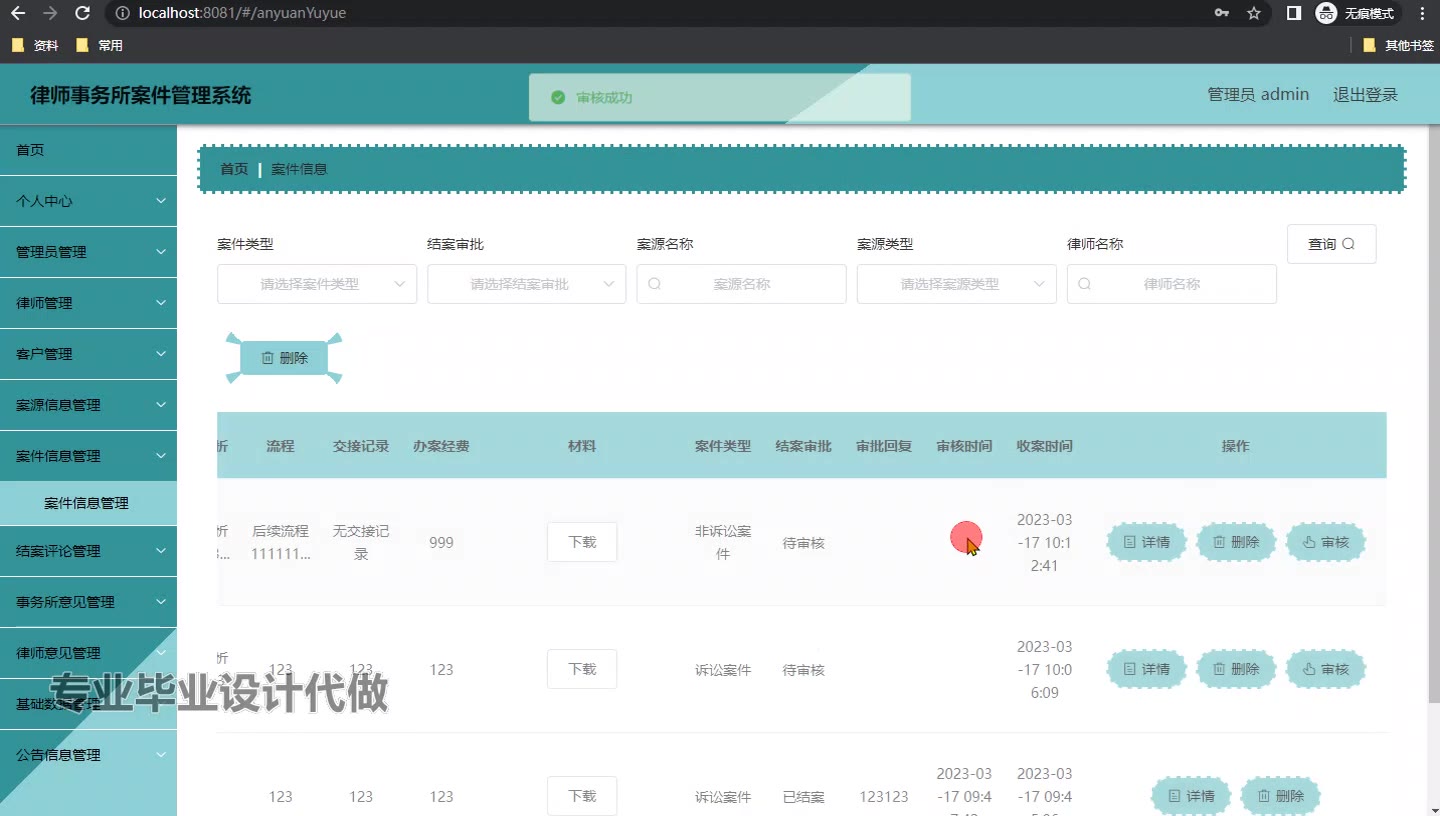The image size is (1440, 816).
Task: Click 退出登录 to log out
Action: [1365, 95]
